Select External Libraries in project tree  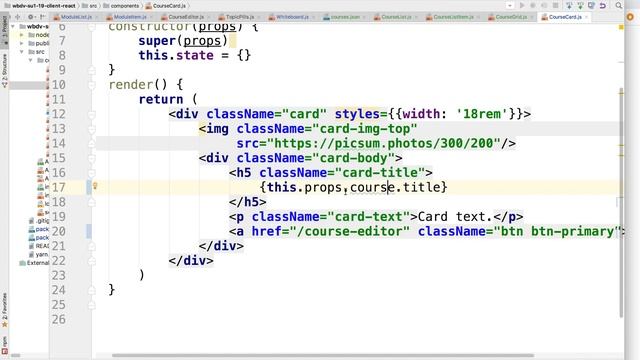34,263
